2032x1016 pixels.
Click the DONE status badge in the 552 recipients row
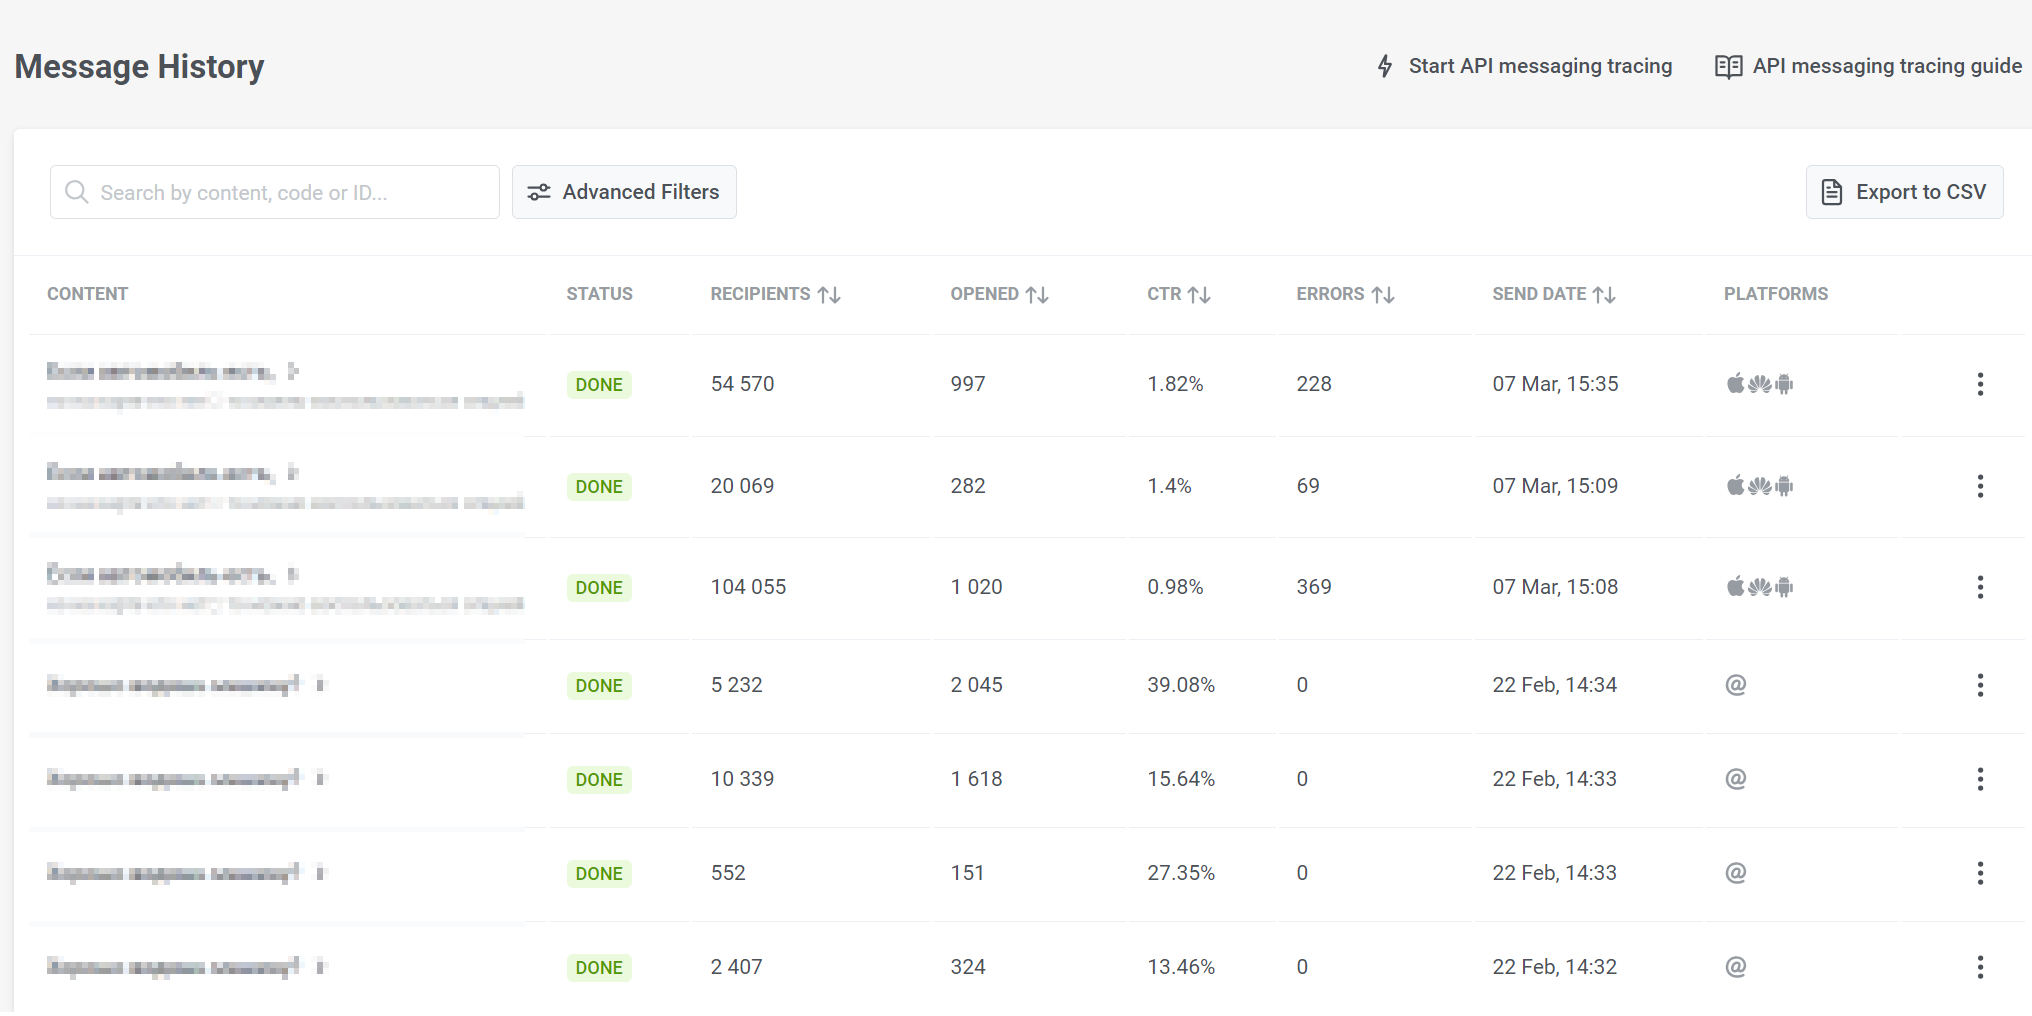pyautogui.click(x=599, y=874)
